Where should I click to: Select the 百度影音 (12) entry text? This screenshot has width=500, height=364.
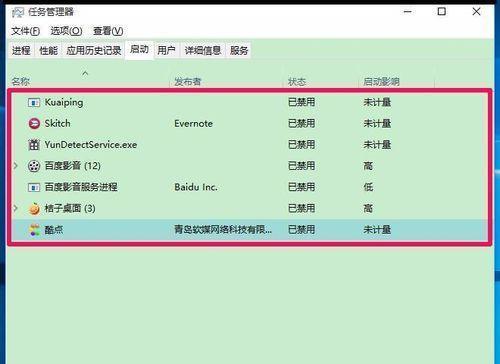tap(73, 166)
